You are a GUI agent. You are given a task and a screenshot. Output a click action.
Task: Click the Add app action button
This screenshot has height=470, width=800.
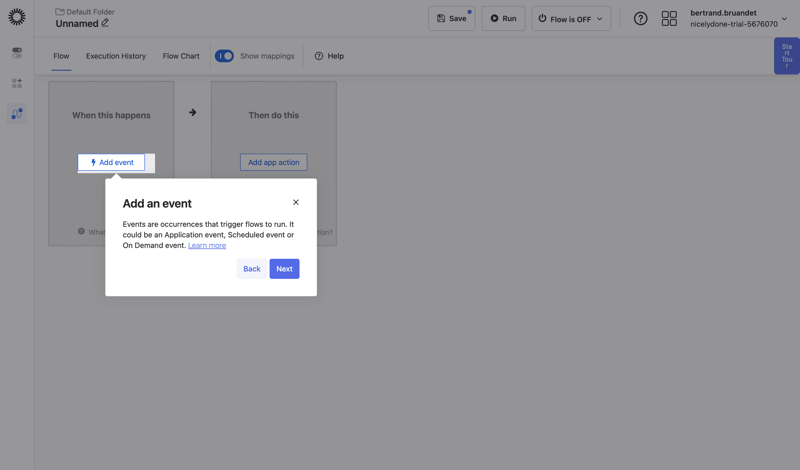273,162
